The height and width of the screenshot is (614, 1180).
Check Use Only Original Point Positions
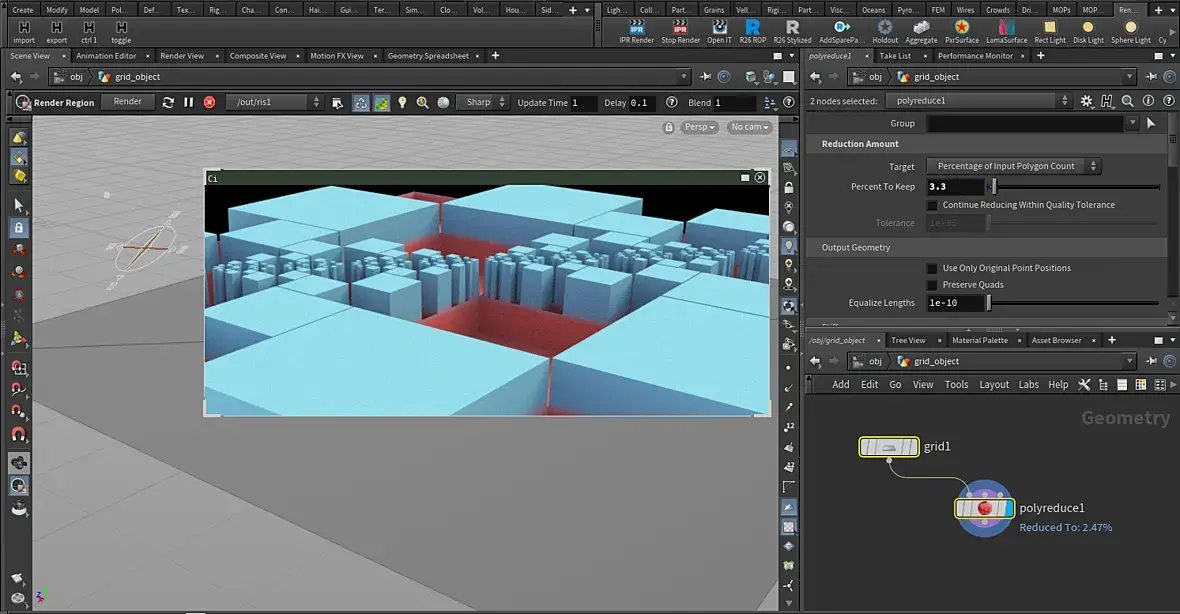point(933,268)
